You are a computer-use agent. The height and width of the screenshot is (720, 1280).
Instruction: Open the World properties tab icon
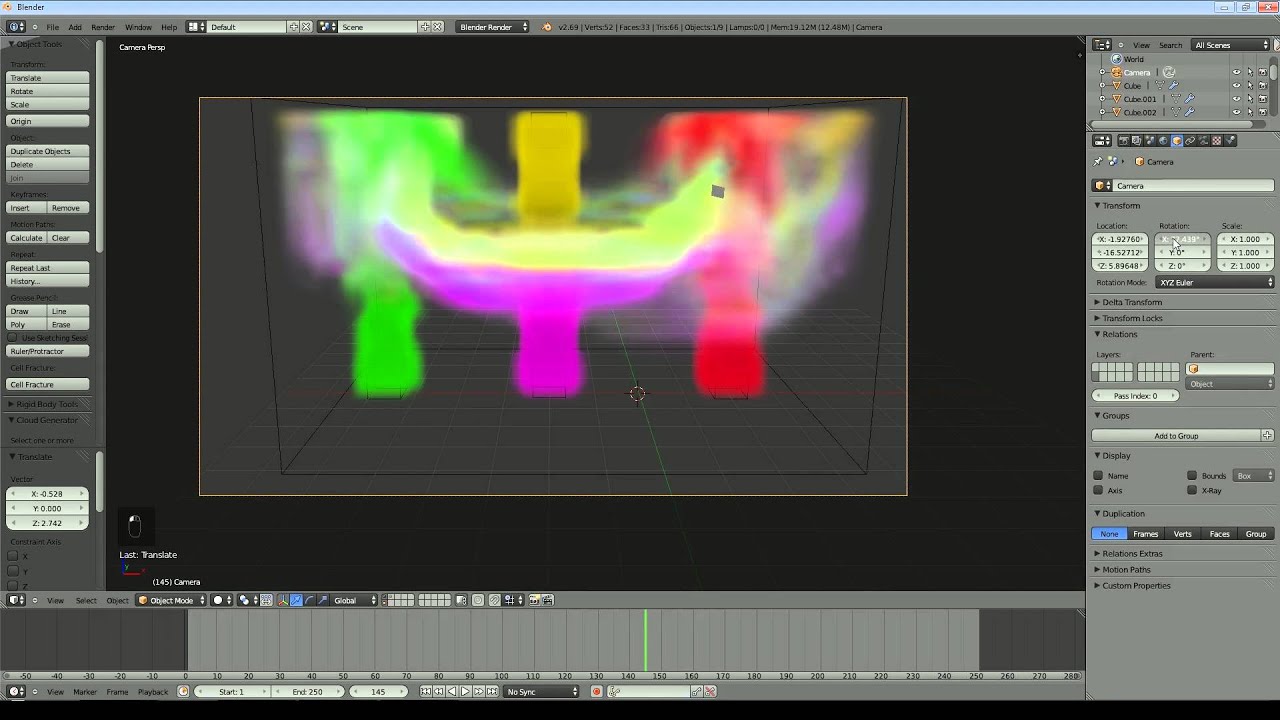[1163, 141]
